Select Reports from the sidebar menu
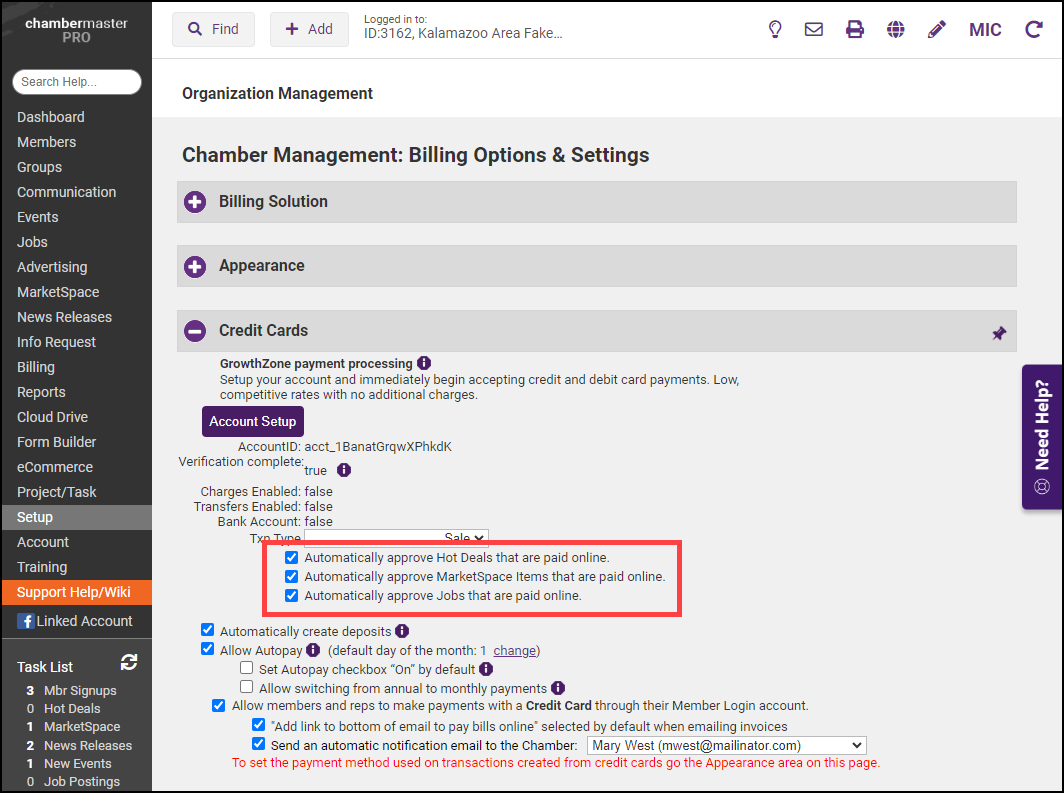 [x=41, y=392]
